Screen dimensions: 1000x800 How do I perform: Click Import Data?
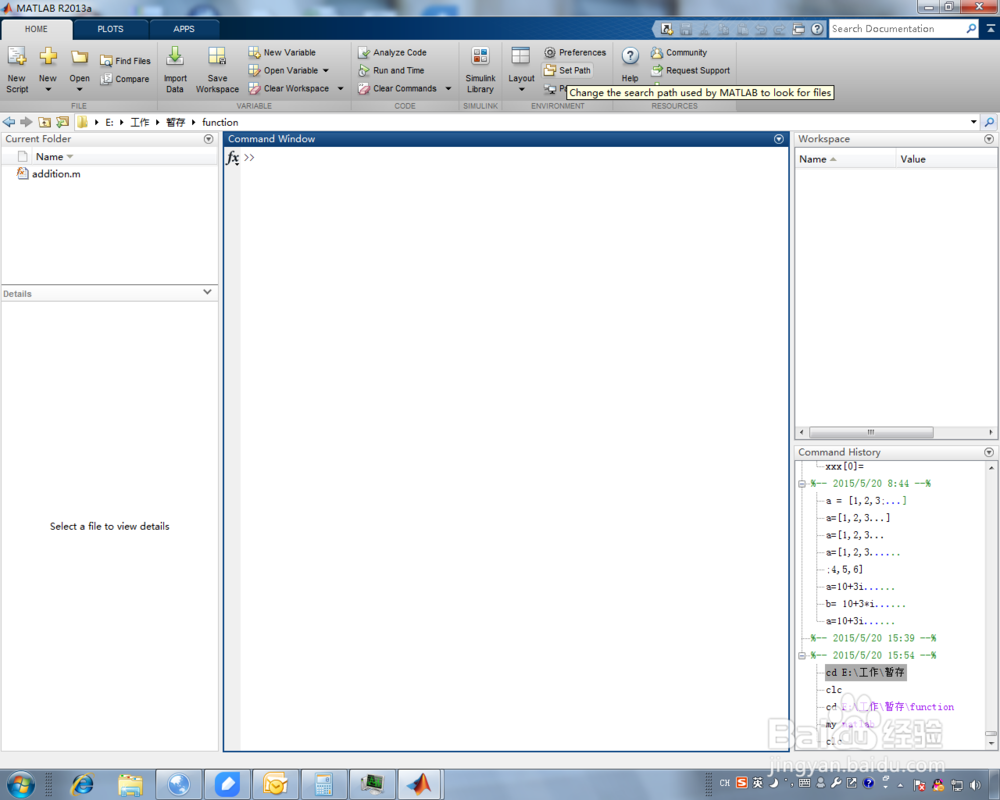[175, 70]
